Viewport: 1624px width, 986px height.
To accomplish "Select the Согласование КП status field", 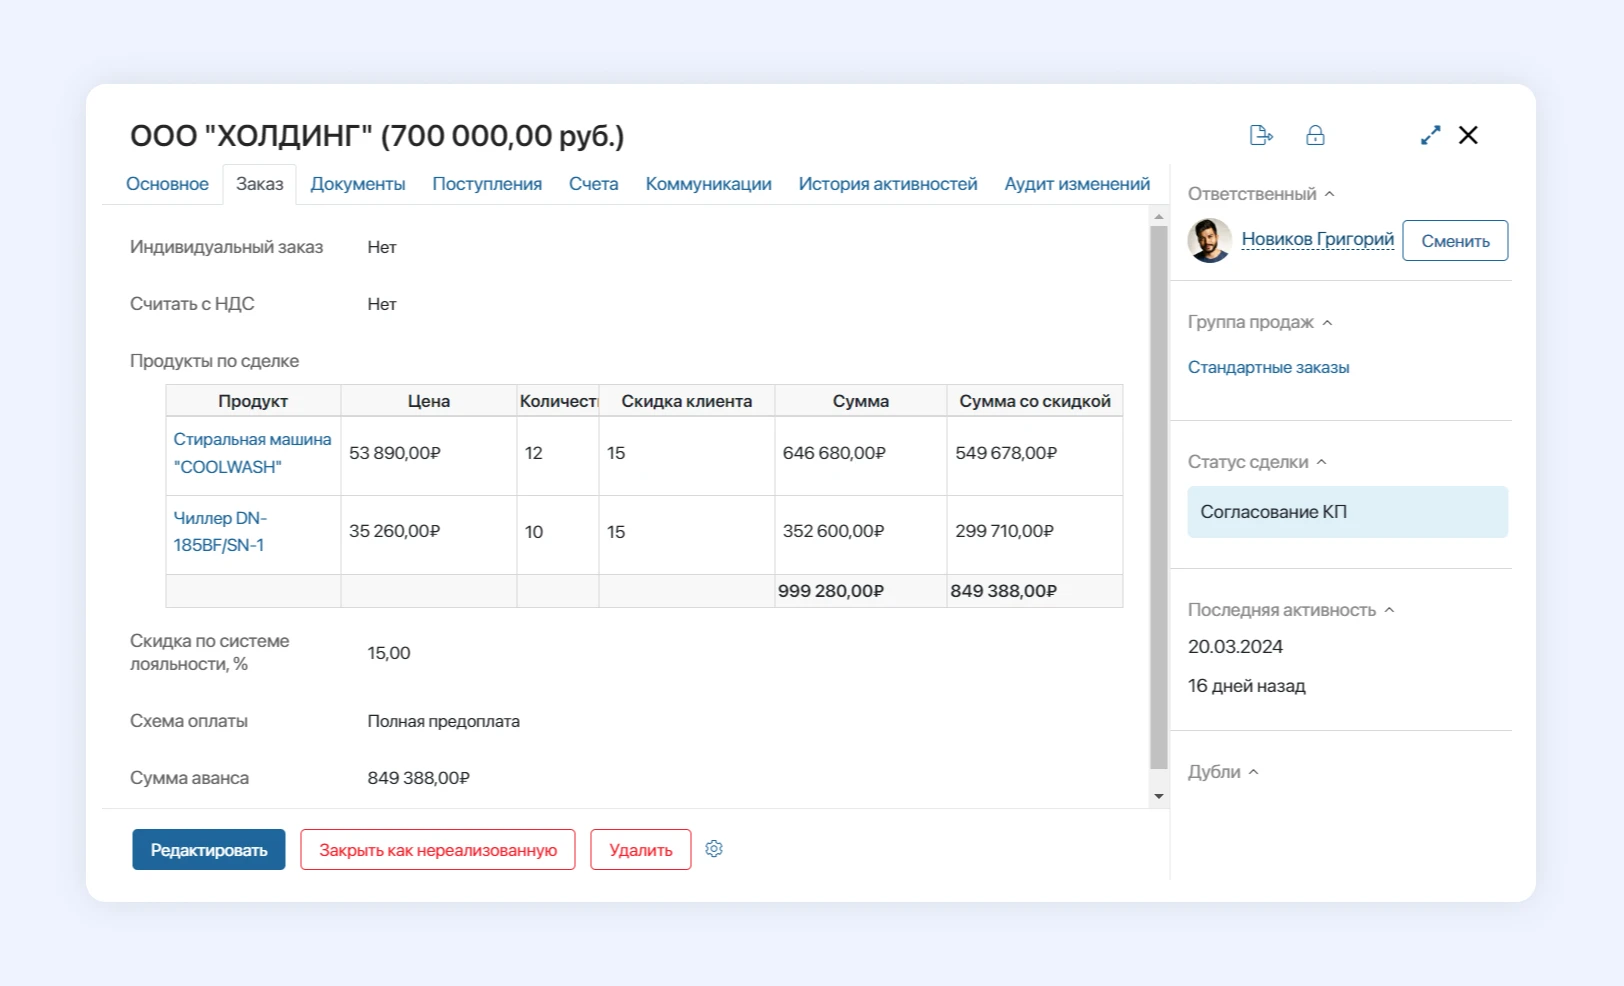I will pos(1347,512).
